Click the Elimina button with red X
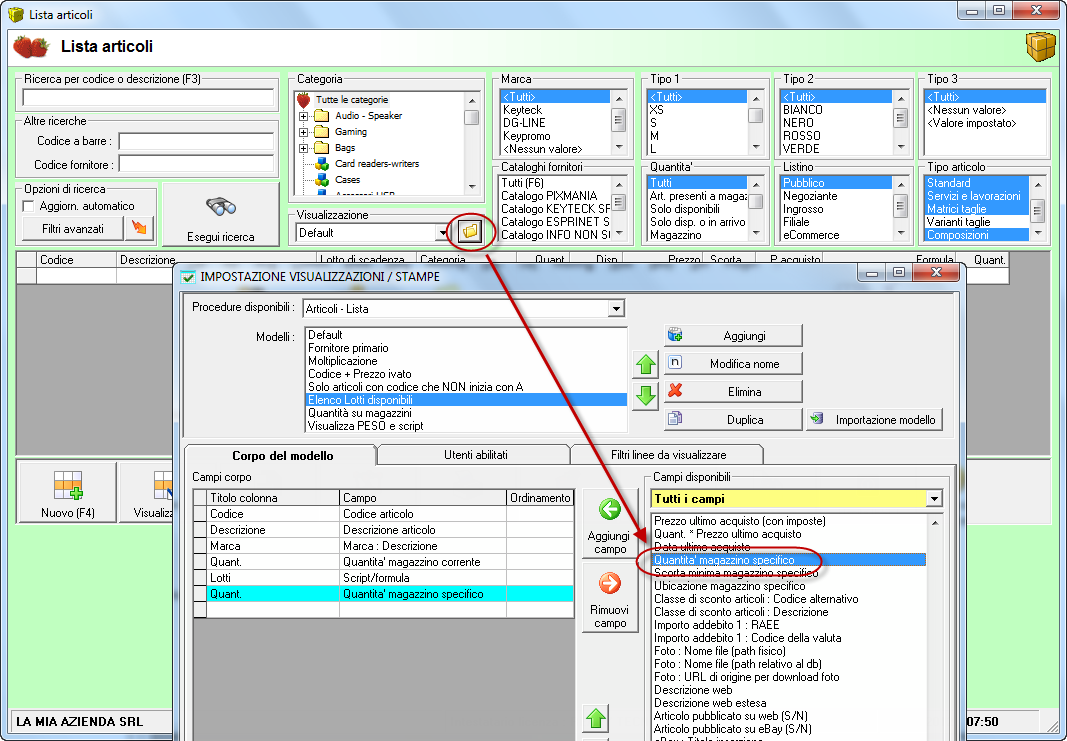This screenshot has width=1067, height=741. click(733, 391)
